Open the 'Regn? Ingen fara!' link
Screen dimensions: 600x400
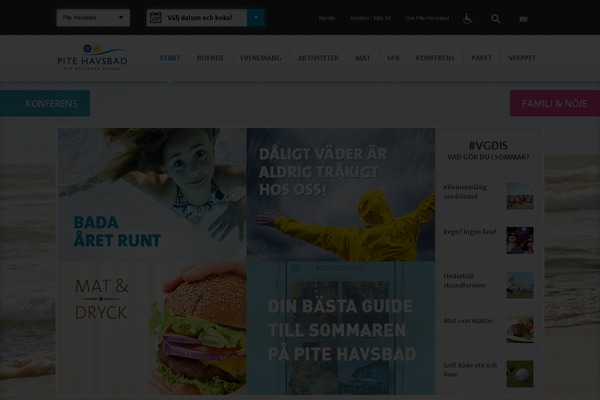pyautogui.click(x=470, y=232)
